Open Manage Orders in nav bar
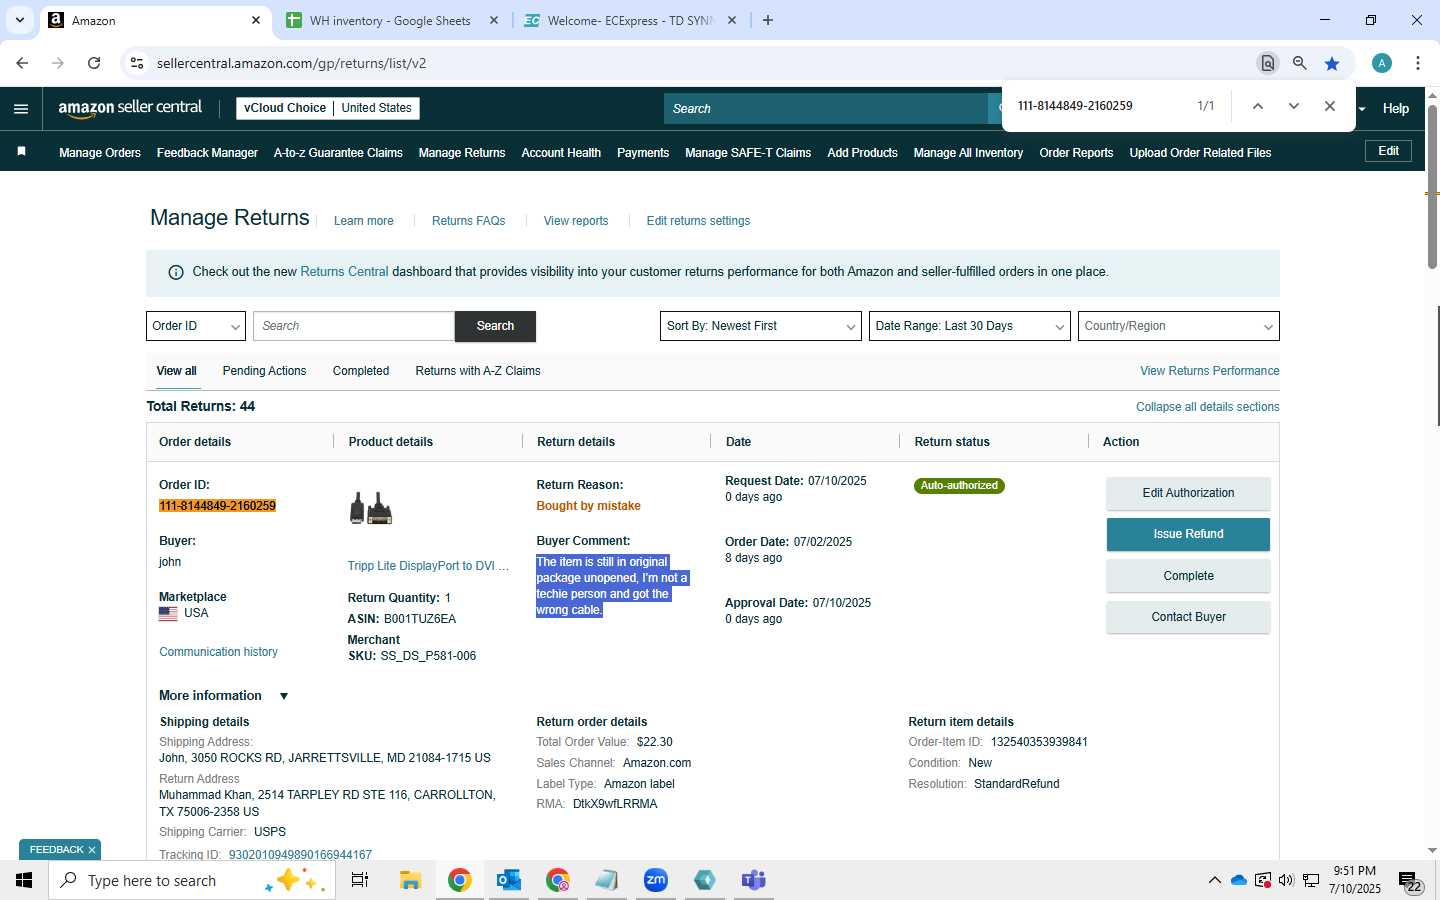Image resolution: width=1440 pixels, height=900 pixels. 100,153
